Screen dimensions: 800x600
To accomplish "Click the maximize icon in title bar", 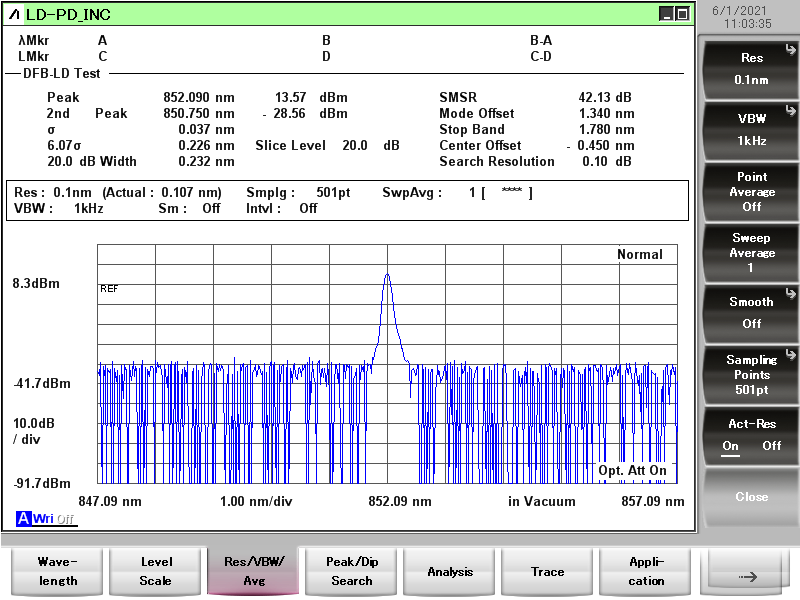I will [x=682, y=14].
